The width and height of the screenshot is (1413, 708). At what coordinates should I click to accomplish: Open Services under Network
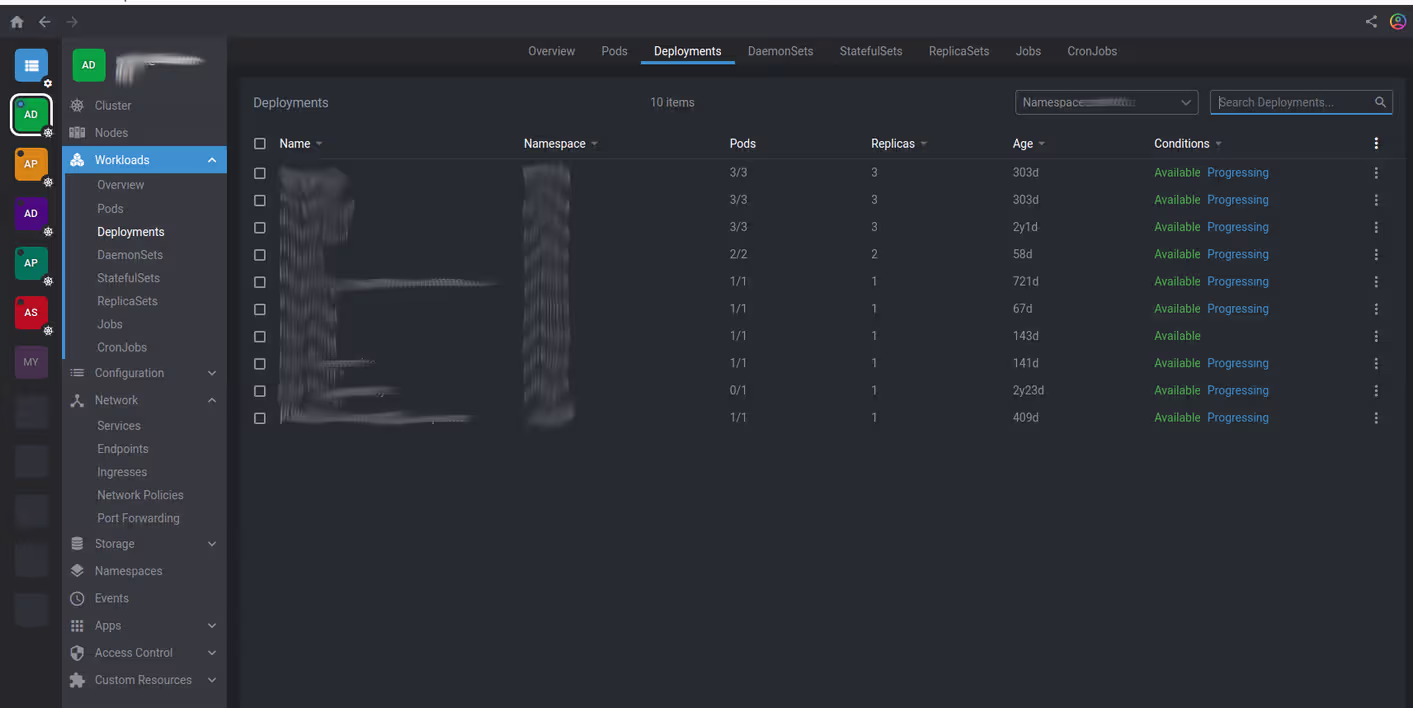point(119,426)
